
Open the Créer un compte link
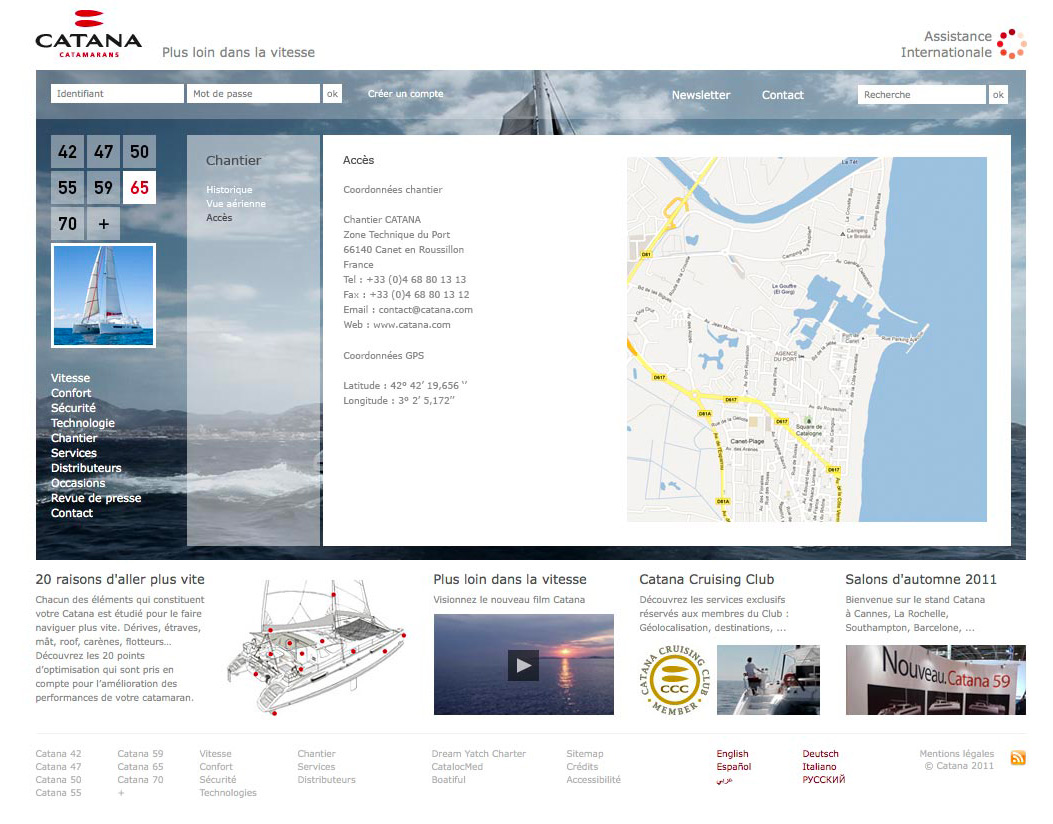tap(406, 94)
